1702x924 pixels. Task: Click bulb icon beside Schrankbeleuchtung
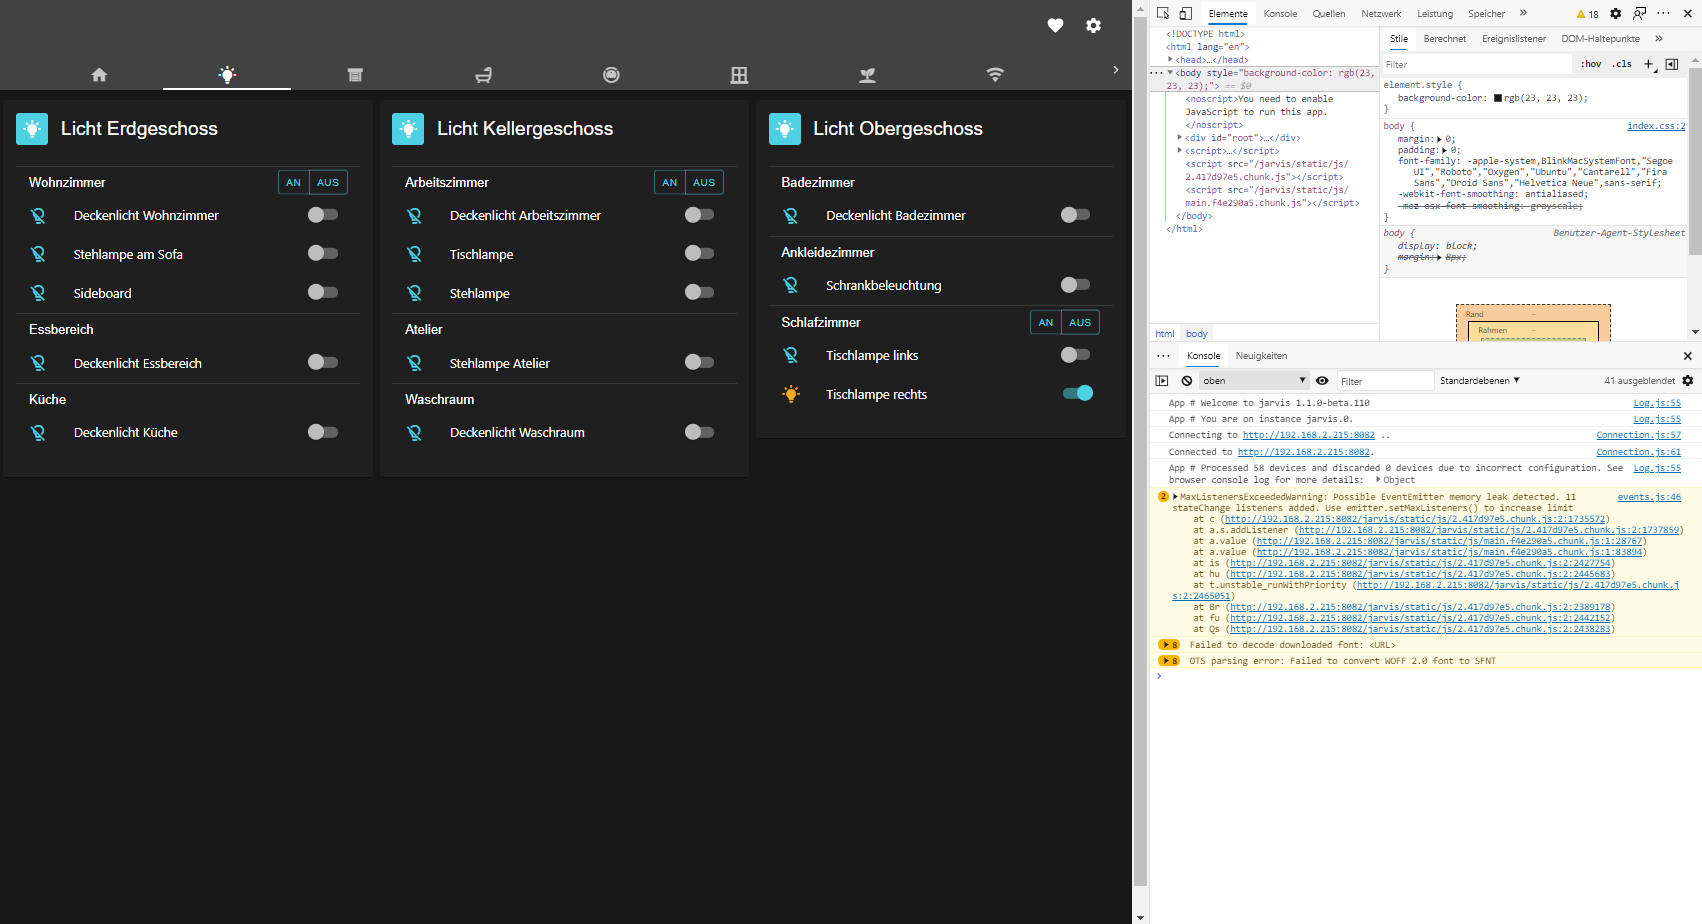pos(791,285)
